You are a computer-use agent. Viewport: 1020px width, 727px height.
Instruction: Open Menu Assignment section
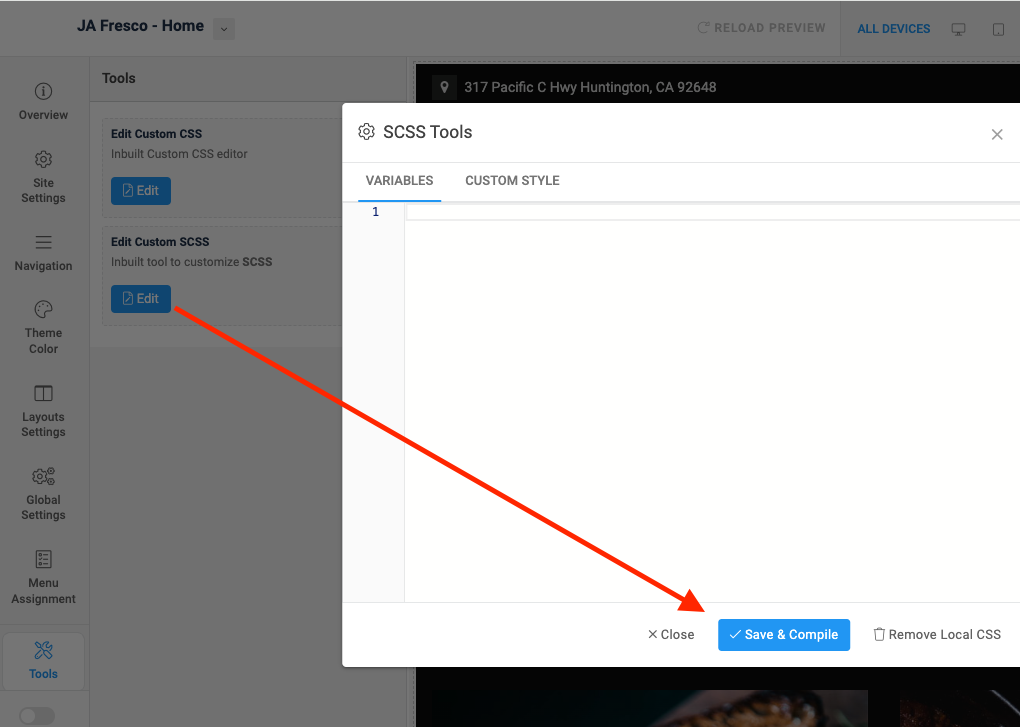(43, 577)
